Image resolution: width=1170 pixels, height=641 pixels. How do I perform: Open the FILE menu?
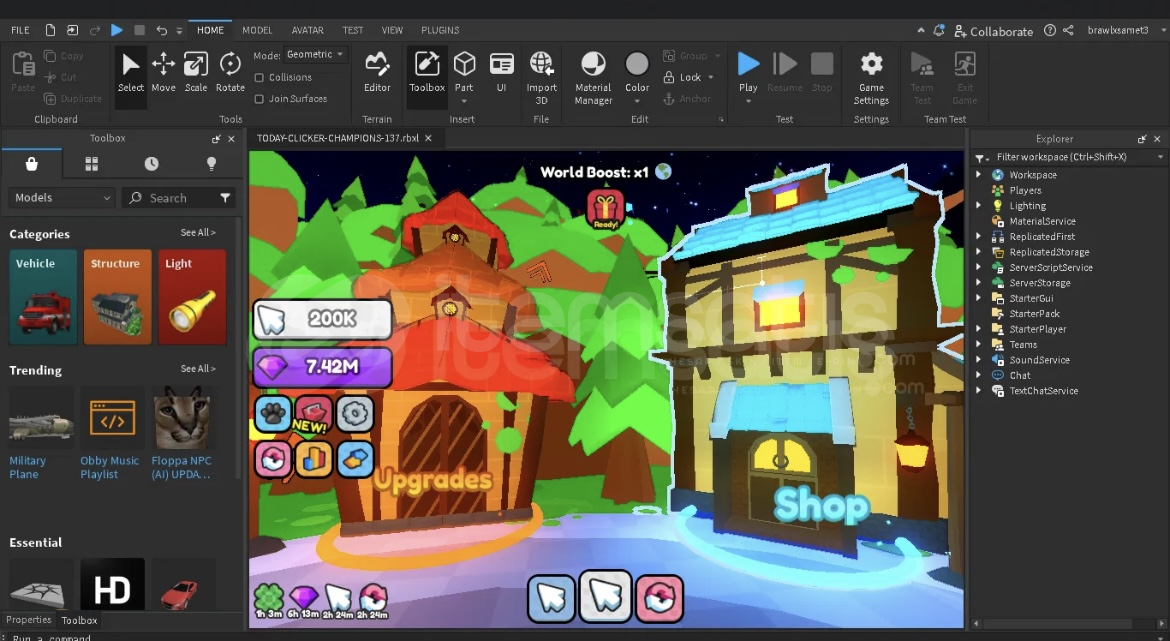pos(20,31)
